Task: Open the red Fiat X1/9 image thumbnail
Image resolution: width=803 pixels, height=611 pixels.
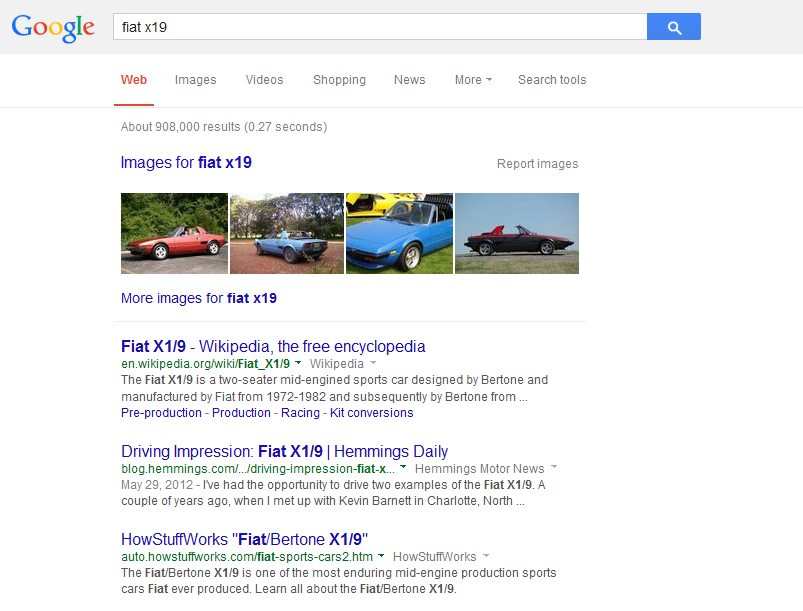Action: coord(174,233)
